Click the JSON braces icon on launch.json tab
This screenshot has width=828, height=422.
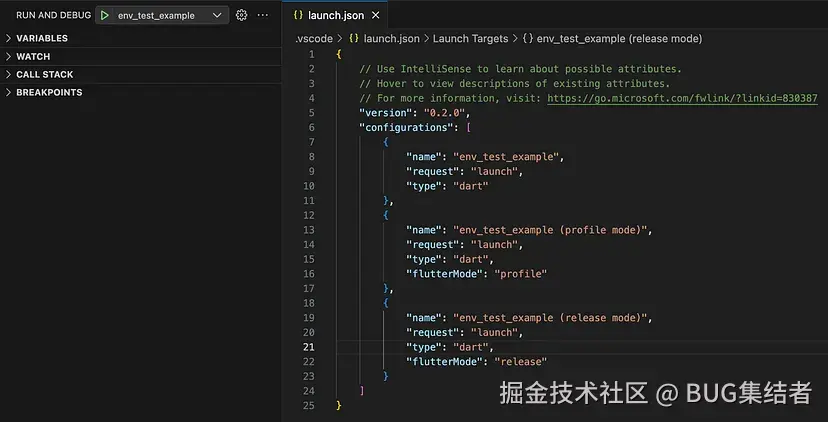coord(298,15)
